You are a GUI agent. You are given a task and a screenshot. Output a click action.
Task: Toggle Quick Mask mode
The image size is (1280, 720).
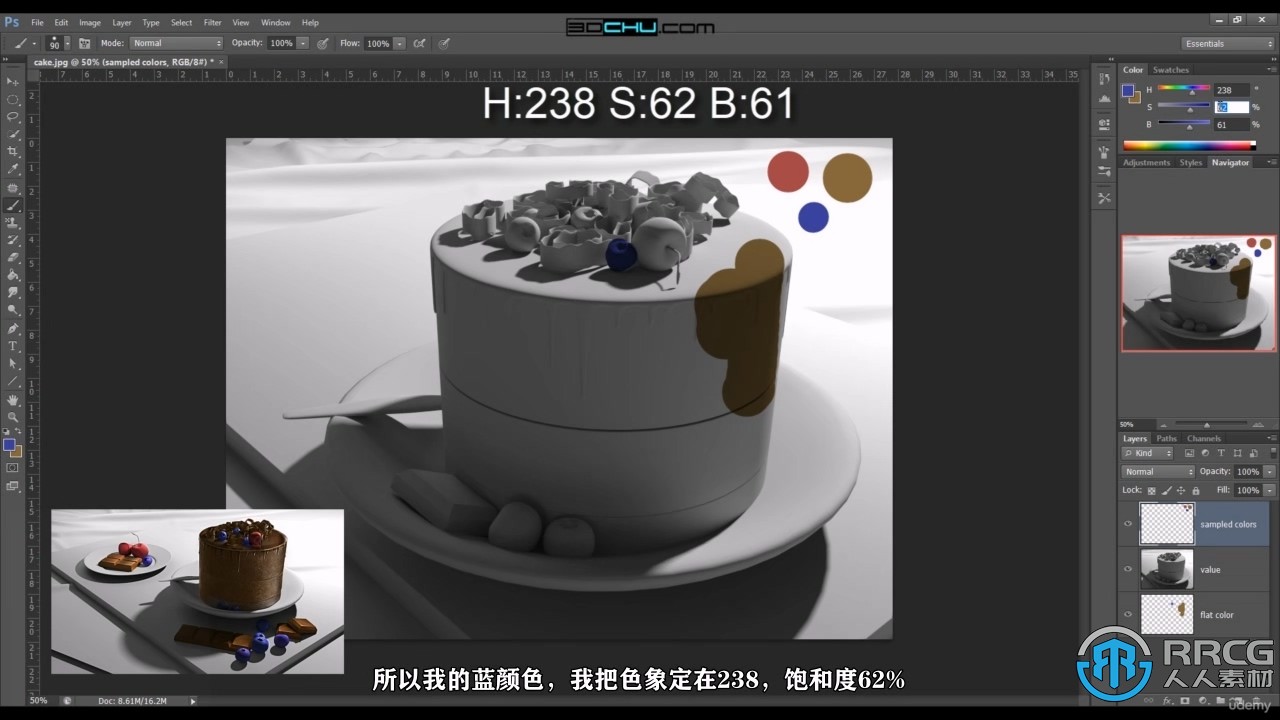pyautogui.click(x=13, y=467)
